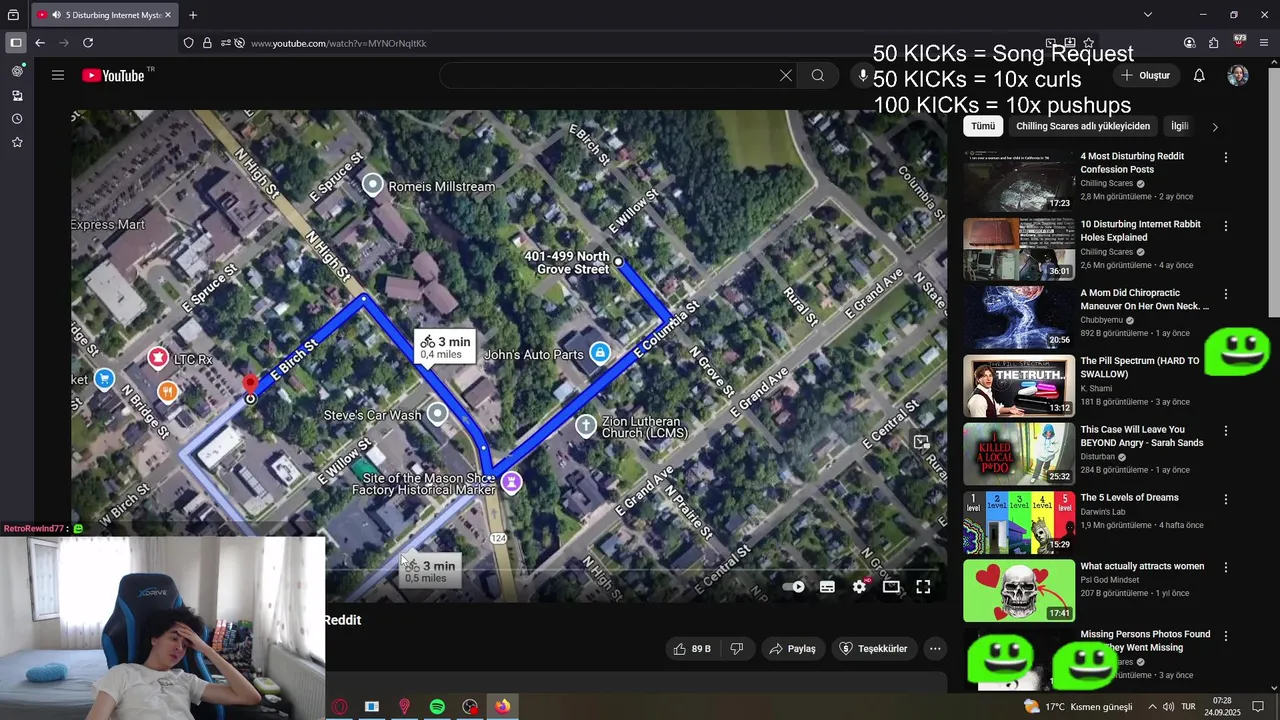Open Chilling Scares channel under Rabbit Holes video

point(1106,252)
